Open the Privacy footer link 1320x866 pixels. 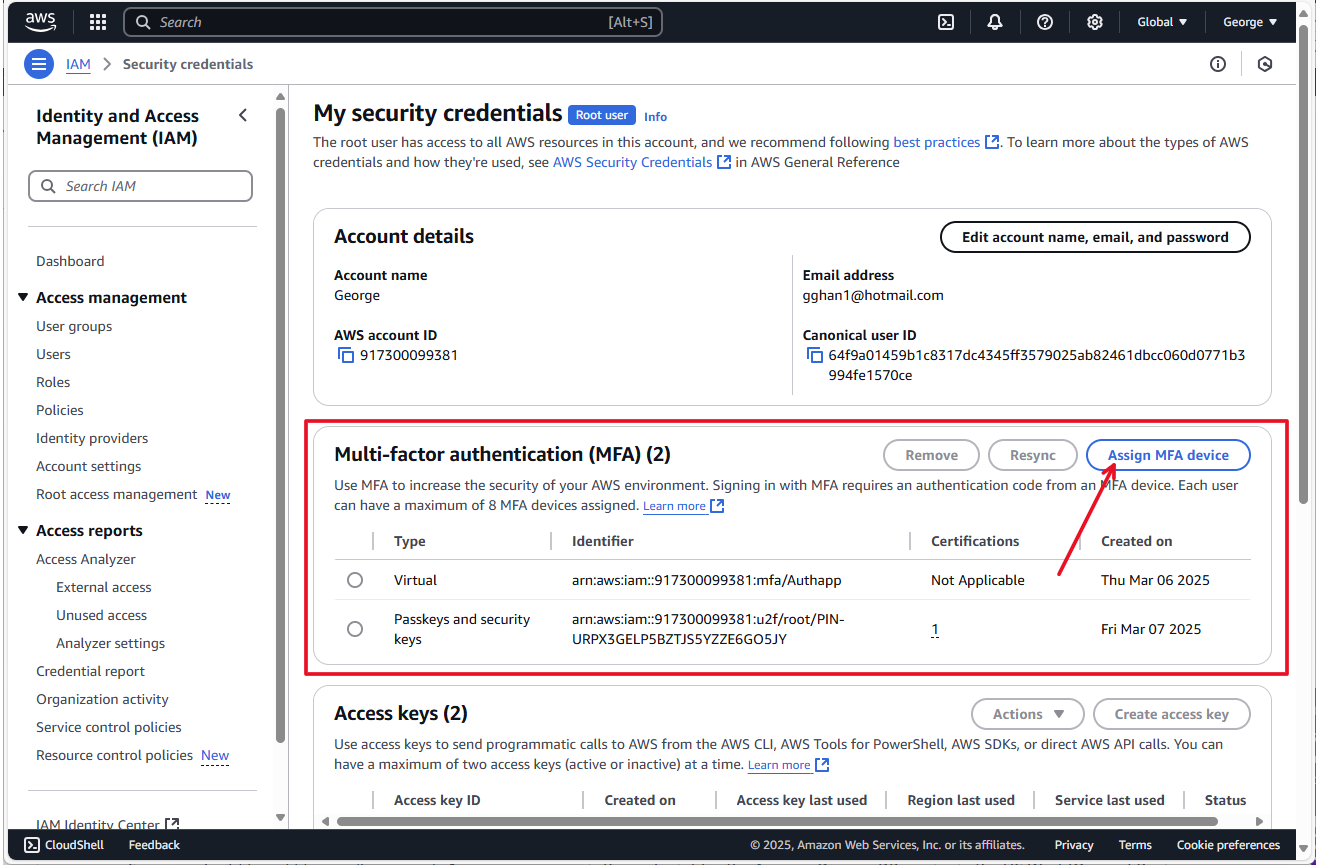1074,845
